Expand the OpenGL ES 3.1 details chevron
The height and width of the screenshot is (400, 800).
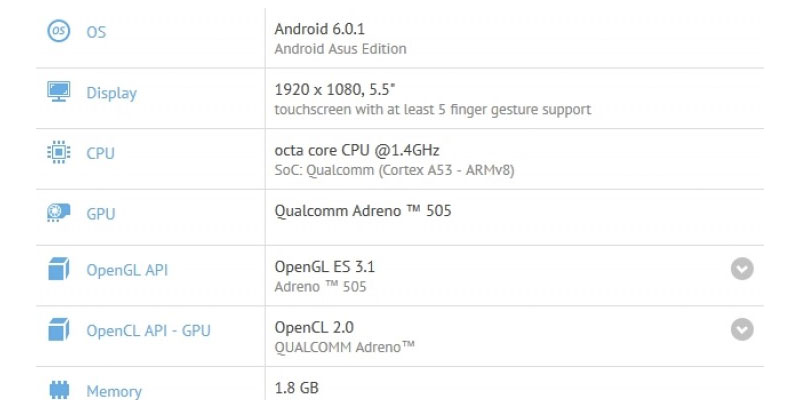point(742,269)
